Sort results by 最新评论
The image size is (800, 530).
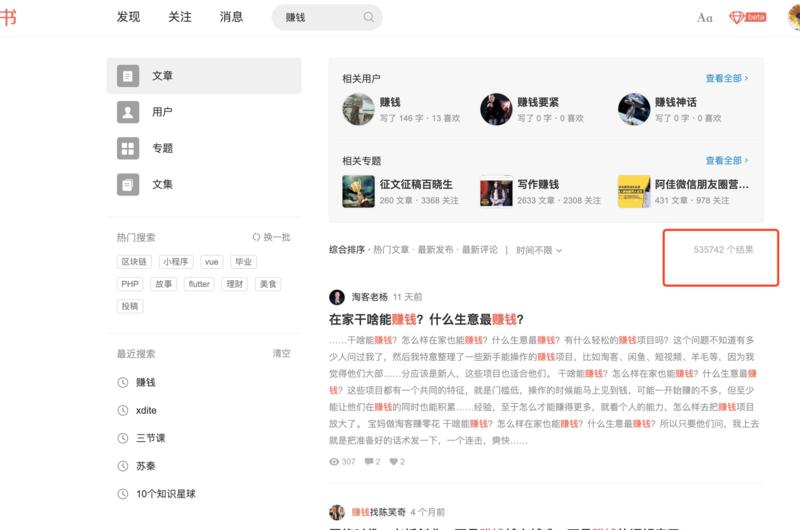point(480,250)
